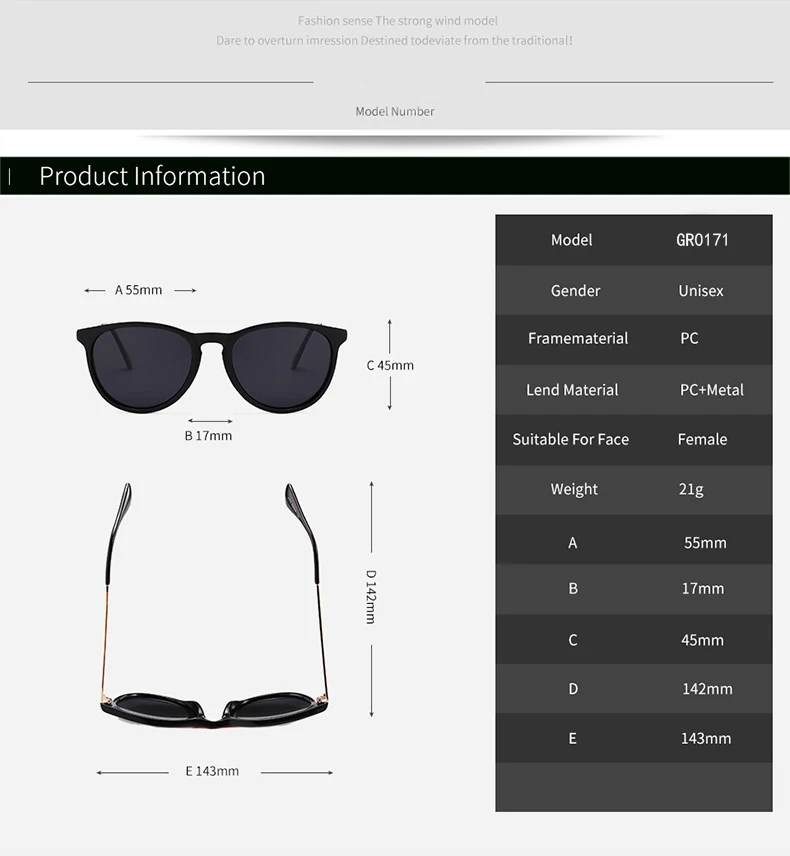The width and height of the screenshot is (790, 856).
Task: Click the 'B 17mm' bridge width label
Action: [208, 436]
